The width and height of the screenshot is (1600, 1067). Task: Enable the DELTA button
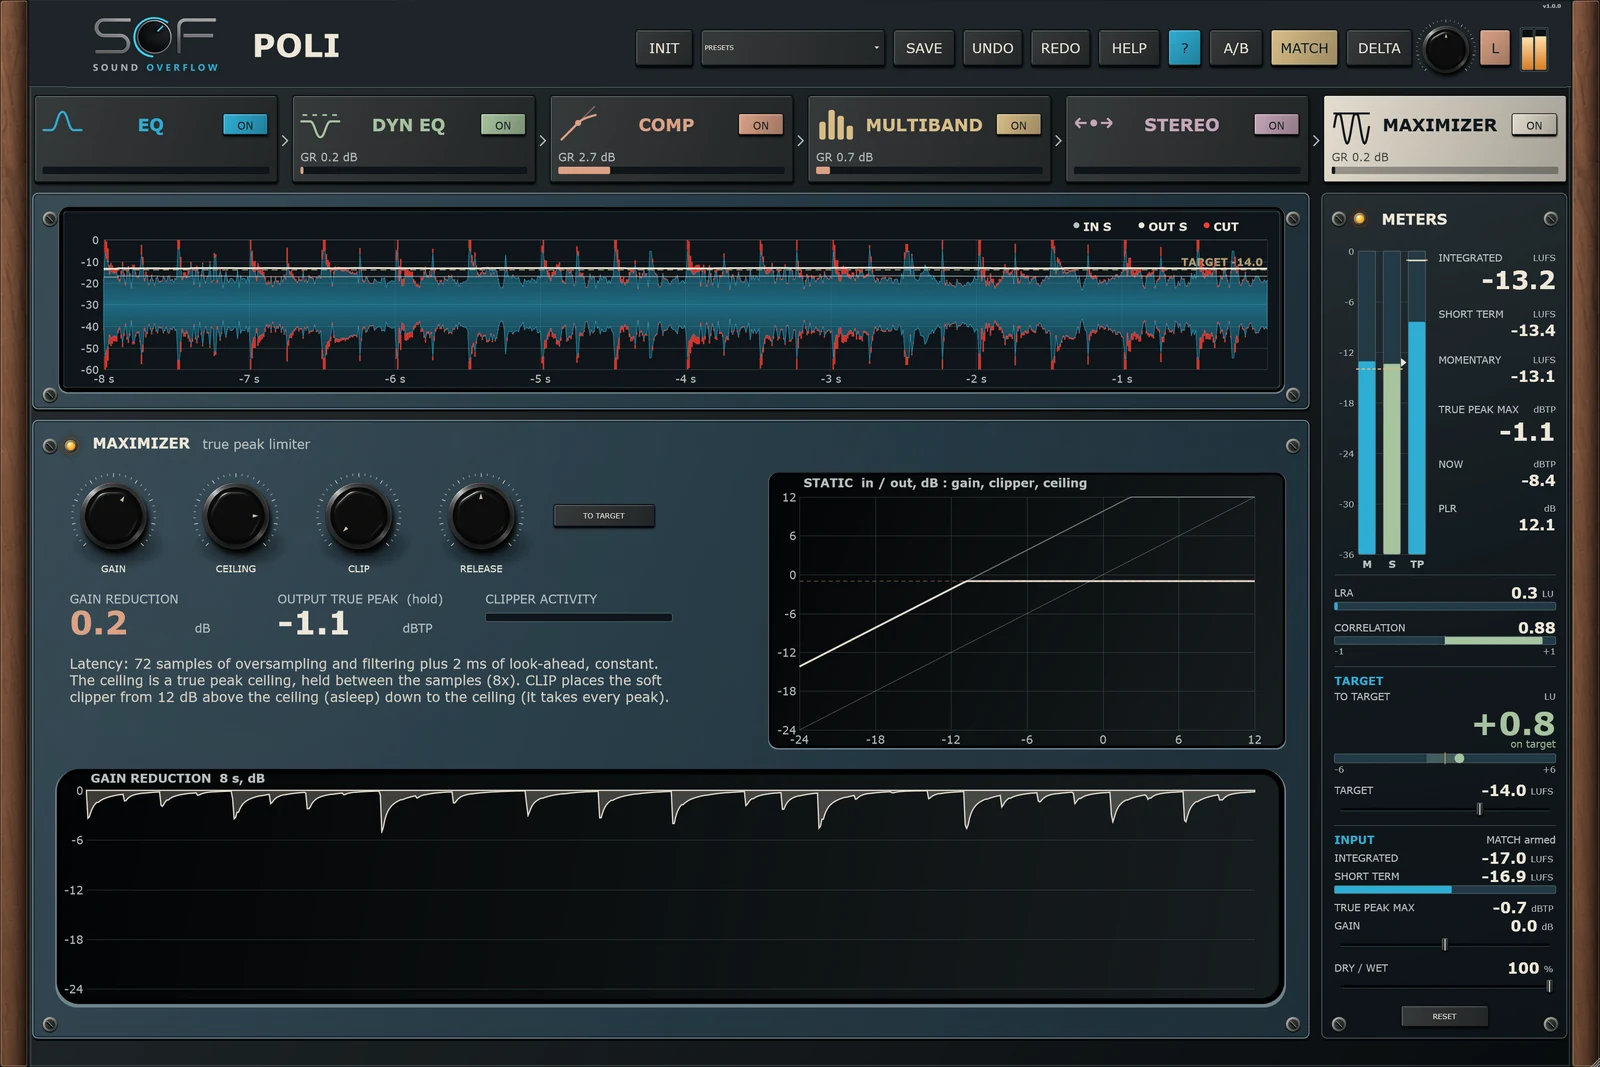coord(1379,48)
